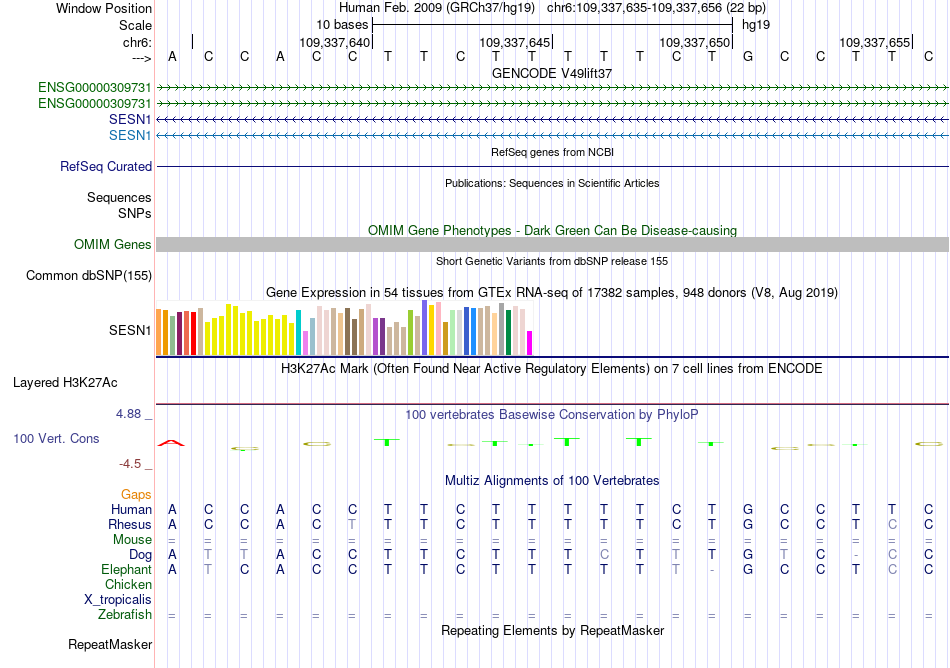This screenshot has width=950, height=668.
Task: Click the first ENSG00000309731 transcript label
Action: [95, 87]
